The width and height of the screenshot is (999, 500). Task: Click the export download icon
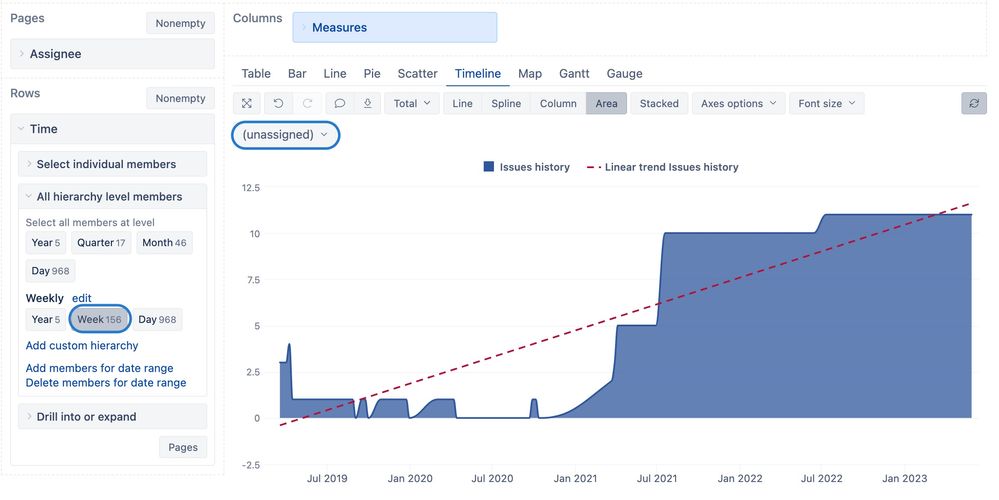click(x=368, y=103)
